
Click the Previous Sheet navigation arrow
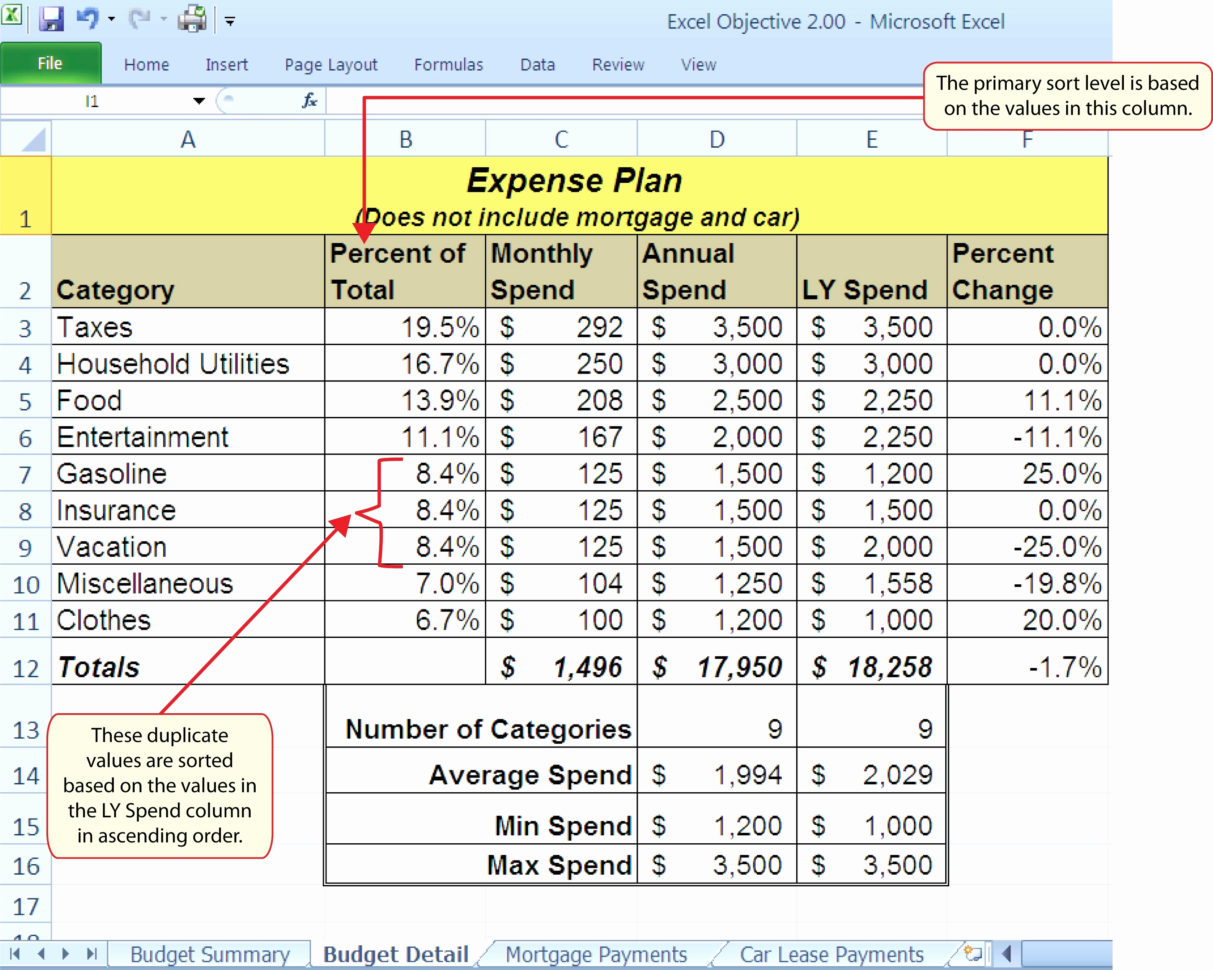click(42, 954)
